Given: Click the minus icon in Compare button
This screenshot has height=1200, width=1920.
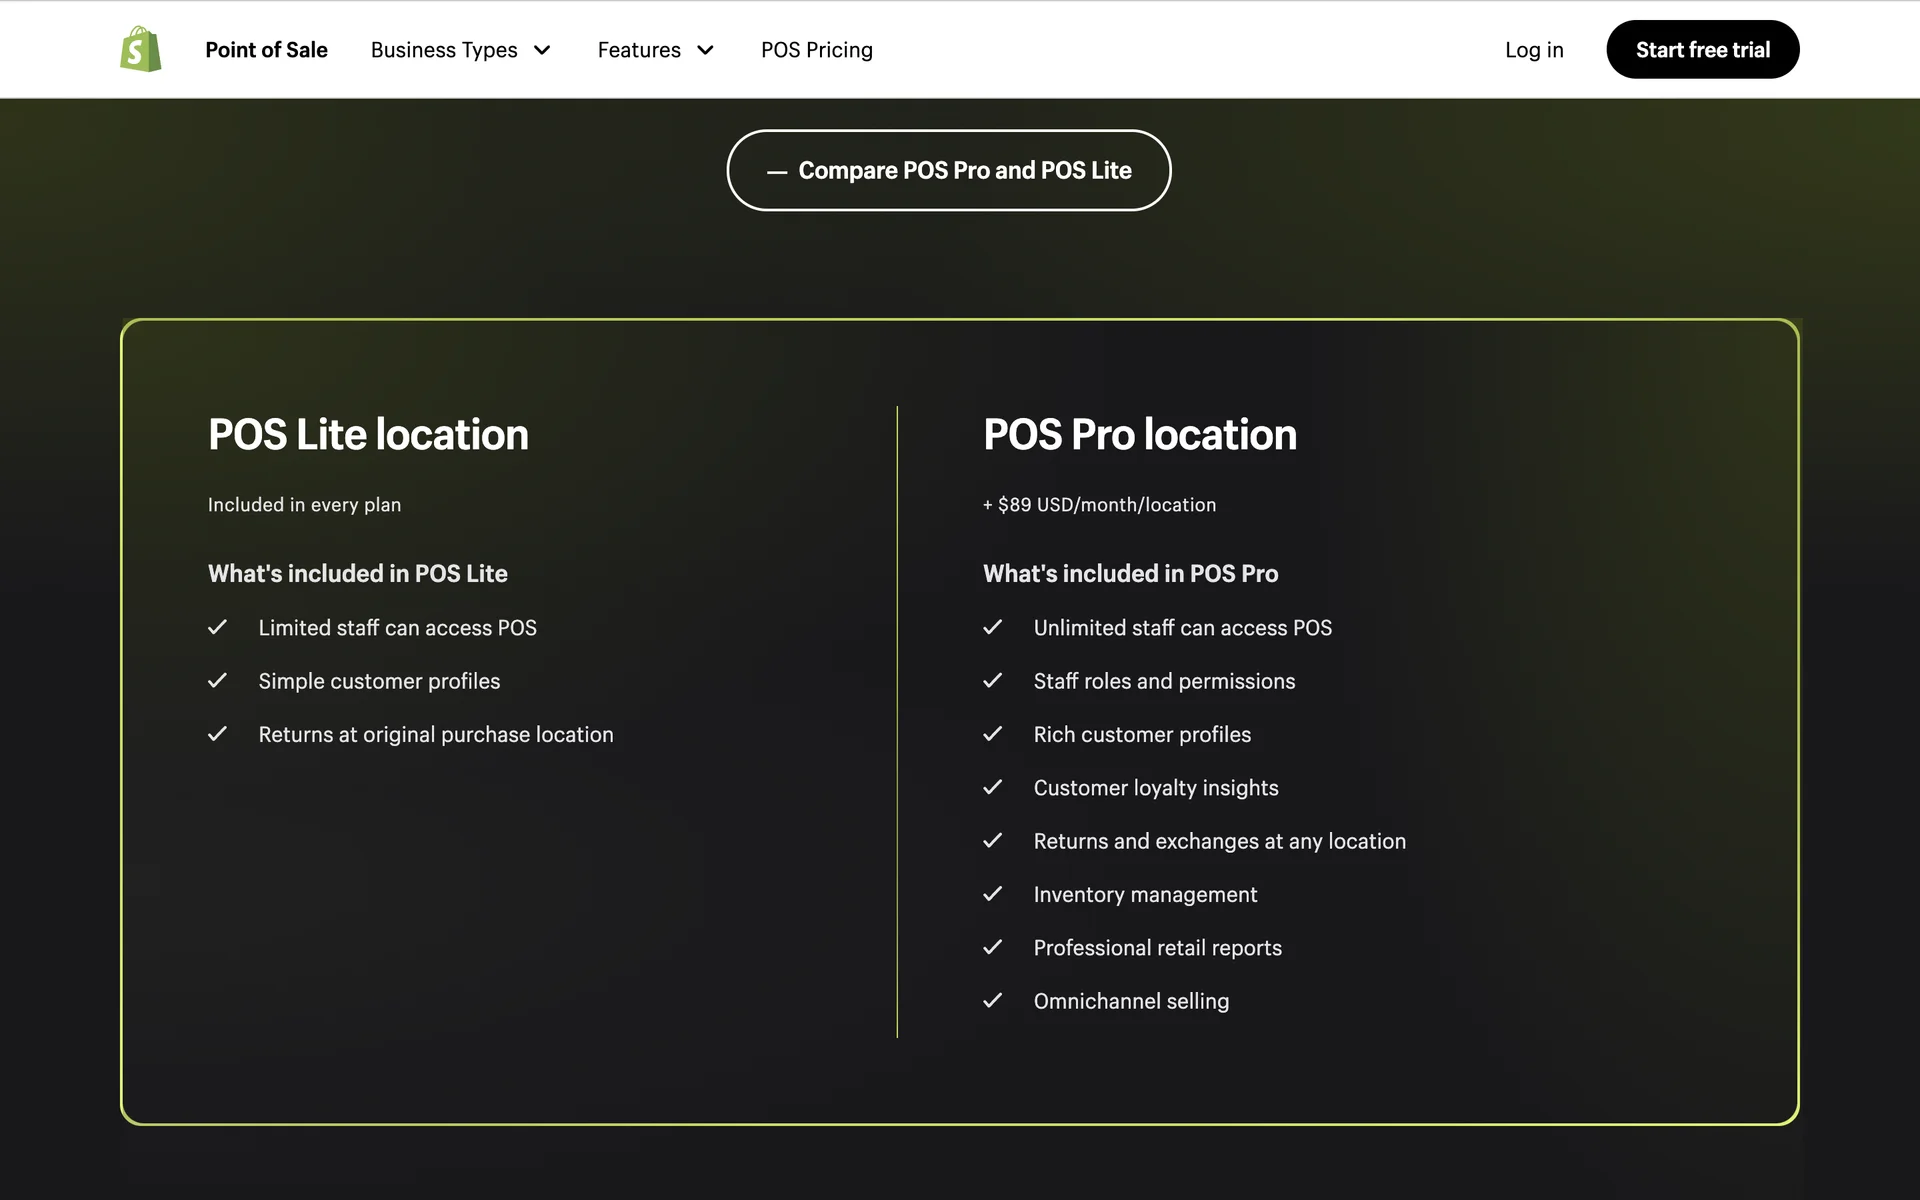Looking at the screenshot, I should [777, 172].
